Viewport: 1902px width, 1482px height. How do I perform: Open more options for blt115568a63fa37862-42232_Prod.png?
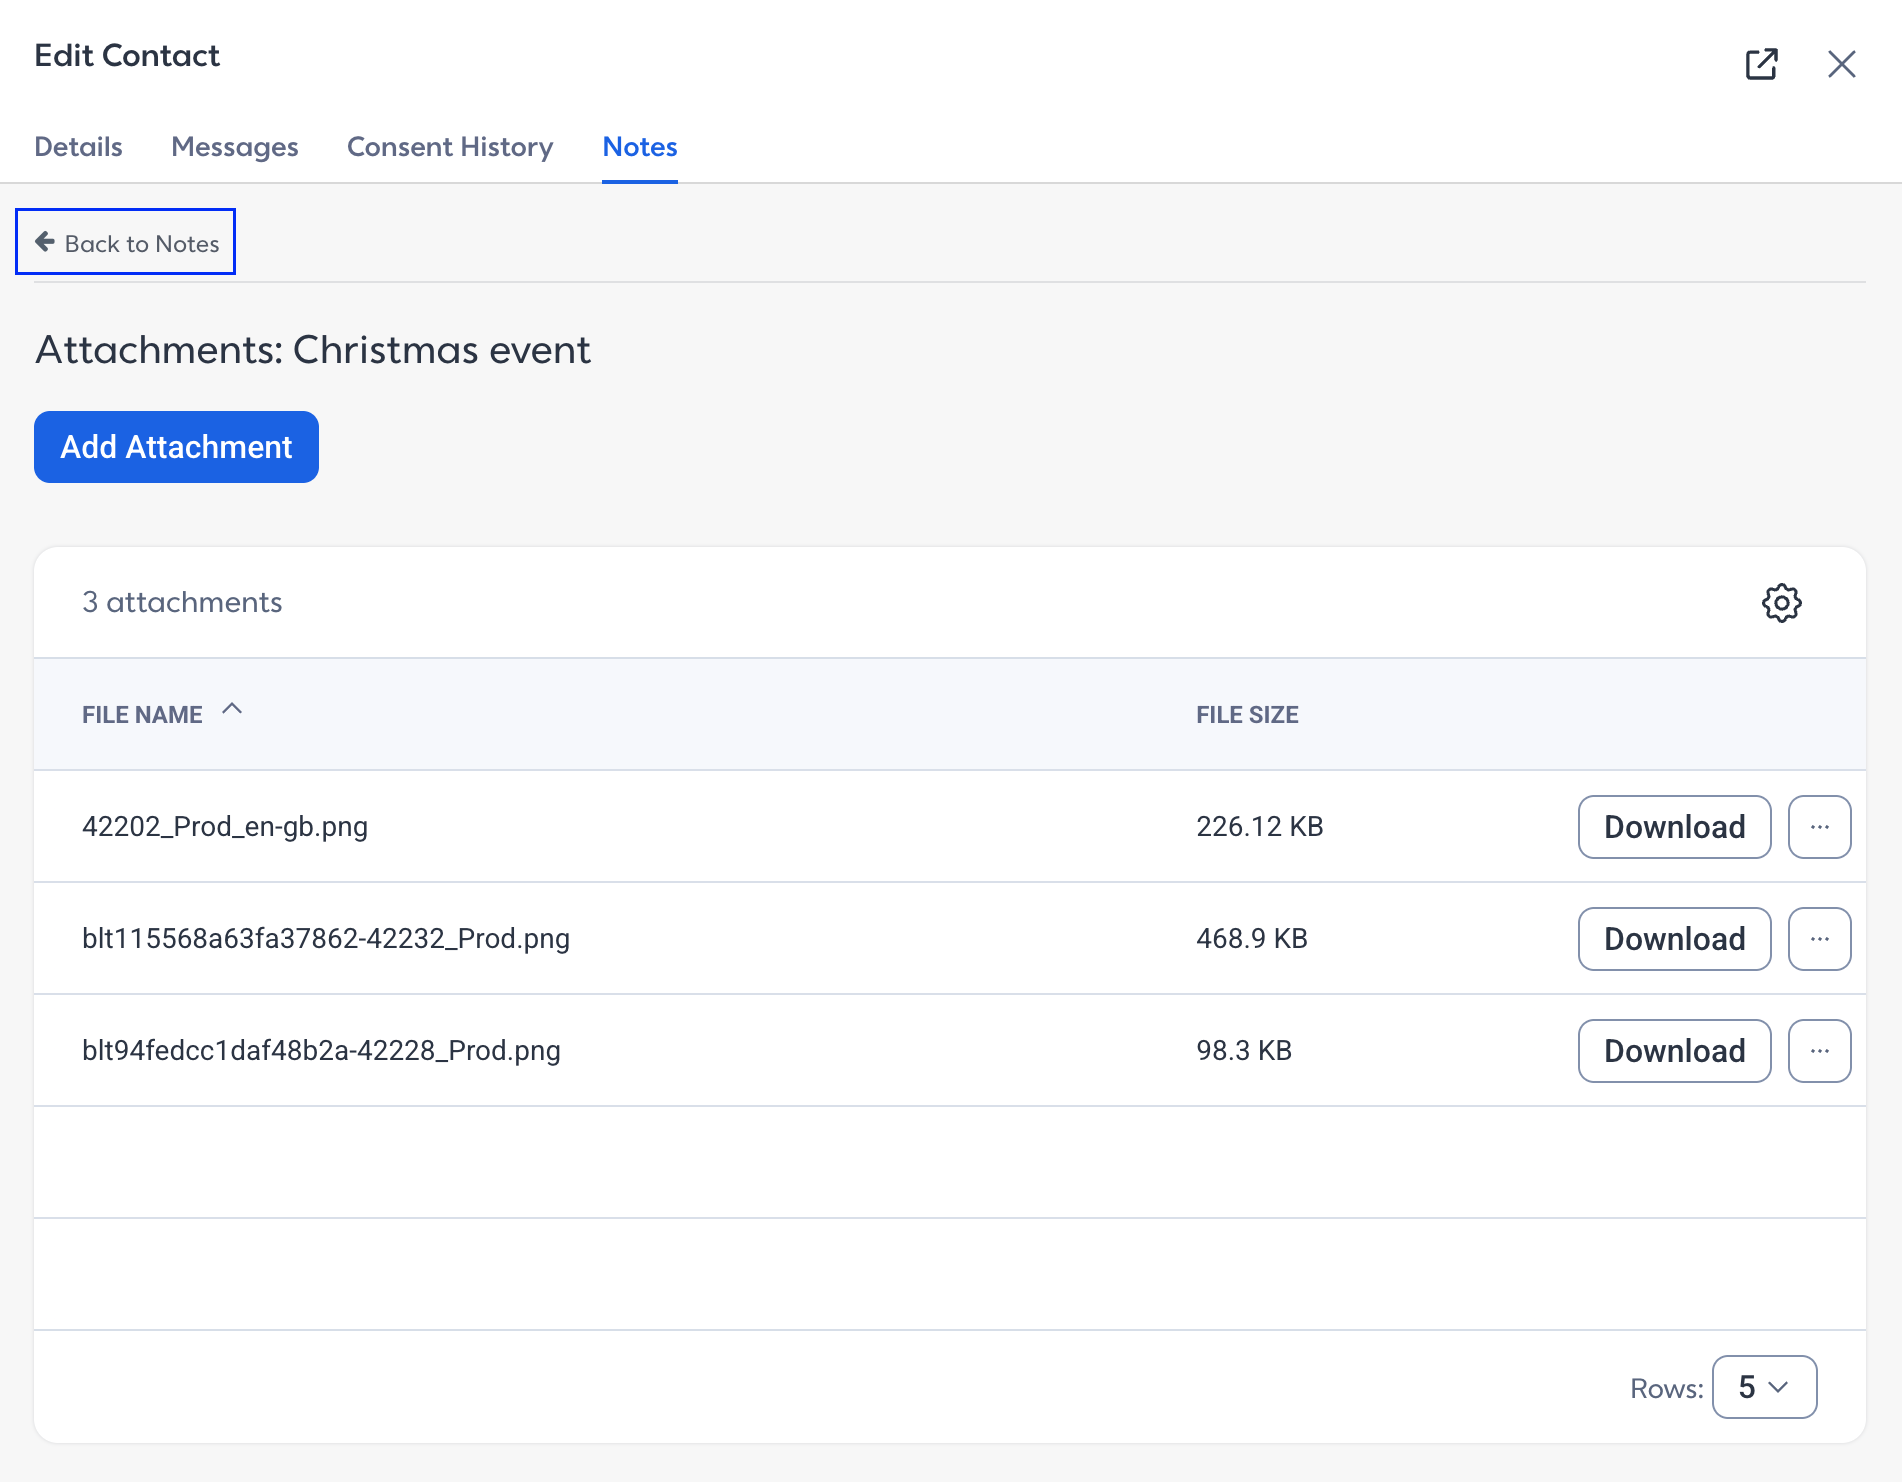coord(1819,939)
